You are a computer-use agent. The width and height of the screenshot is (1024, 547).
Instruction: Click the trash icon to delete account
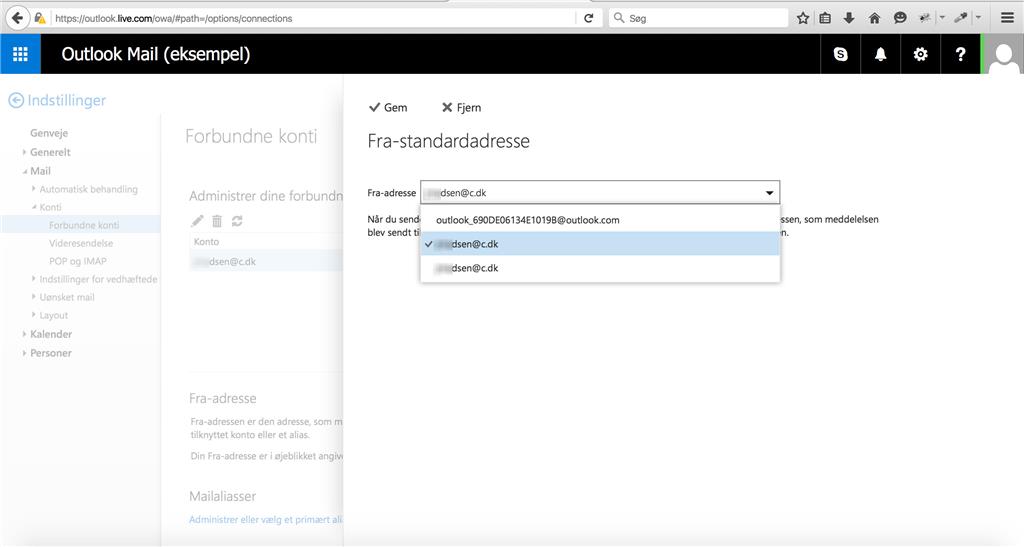tap(217, 221)
